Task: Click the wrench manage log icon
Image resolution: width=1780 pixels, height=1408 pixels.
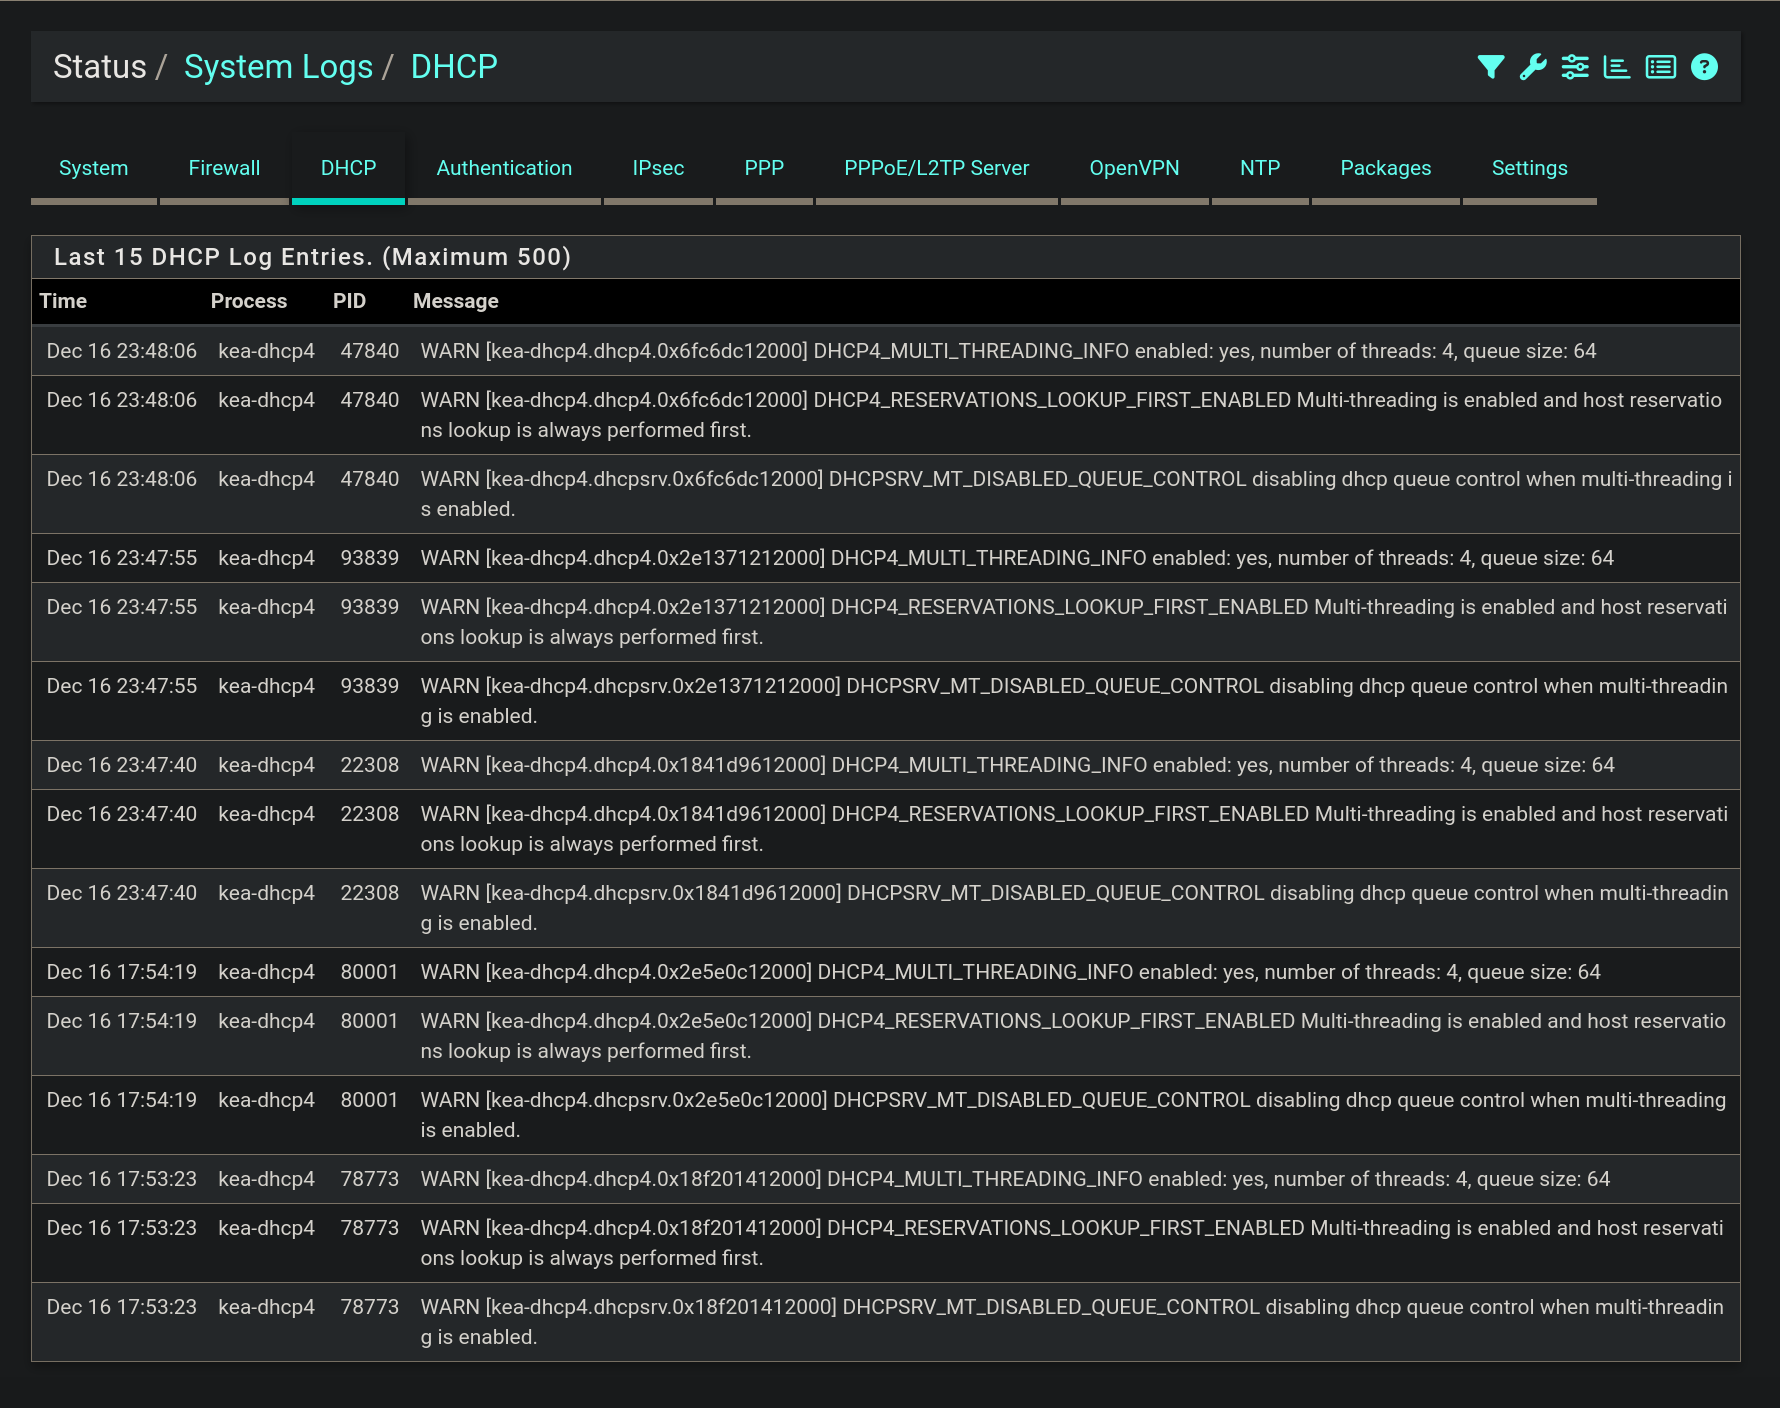Action: tap(1533, 67)
